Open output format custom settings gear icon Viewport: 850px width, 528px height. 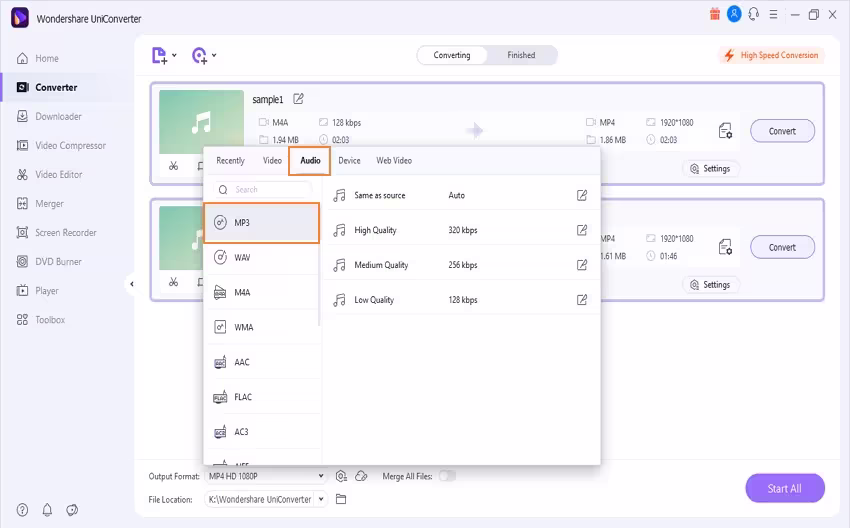point(341,476)
